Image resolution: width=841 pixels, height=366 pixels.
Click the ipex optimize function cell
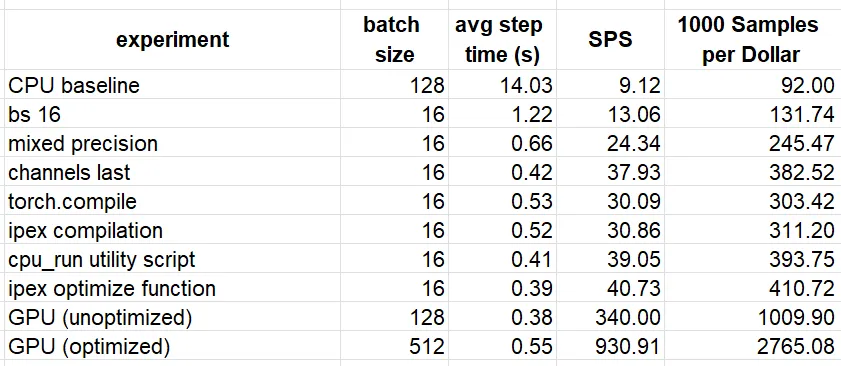[173, 288]
